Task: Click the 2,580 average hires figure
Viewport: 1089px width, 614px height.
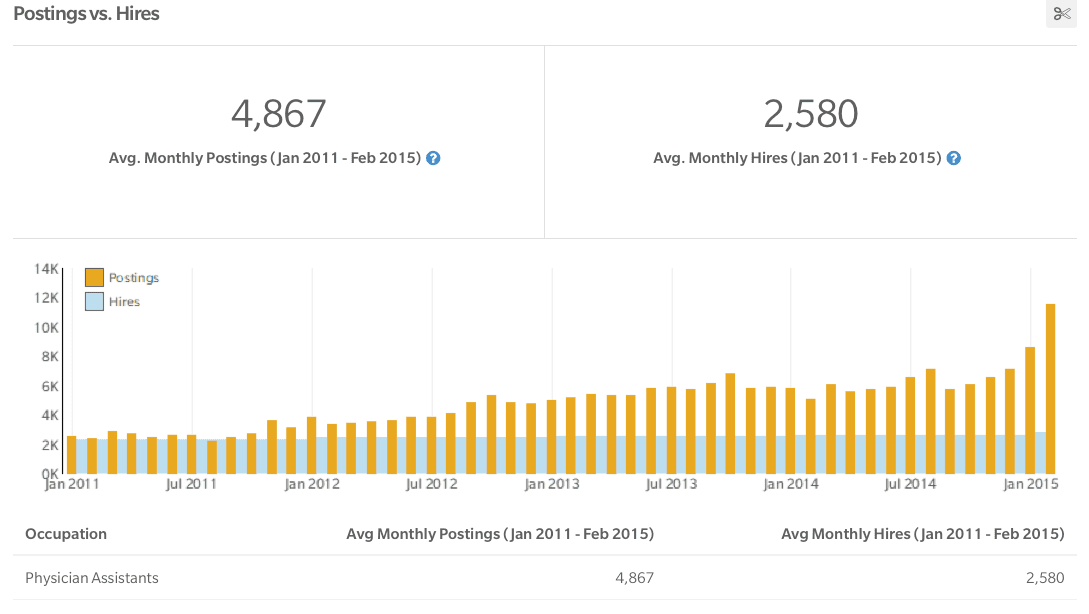Action: pos(810,113)
